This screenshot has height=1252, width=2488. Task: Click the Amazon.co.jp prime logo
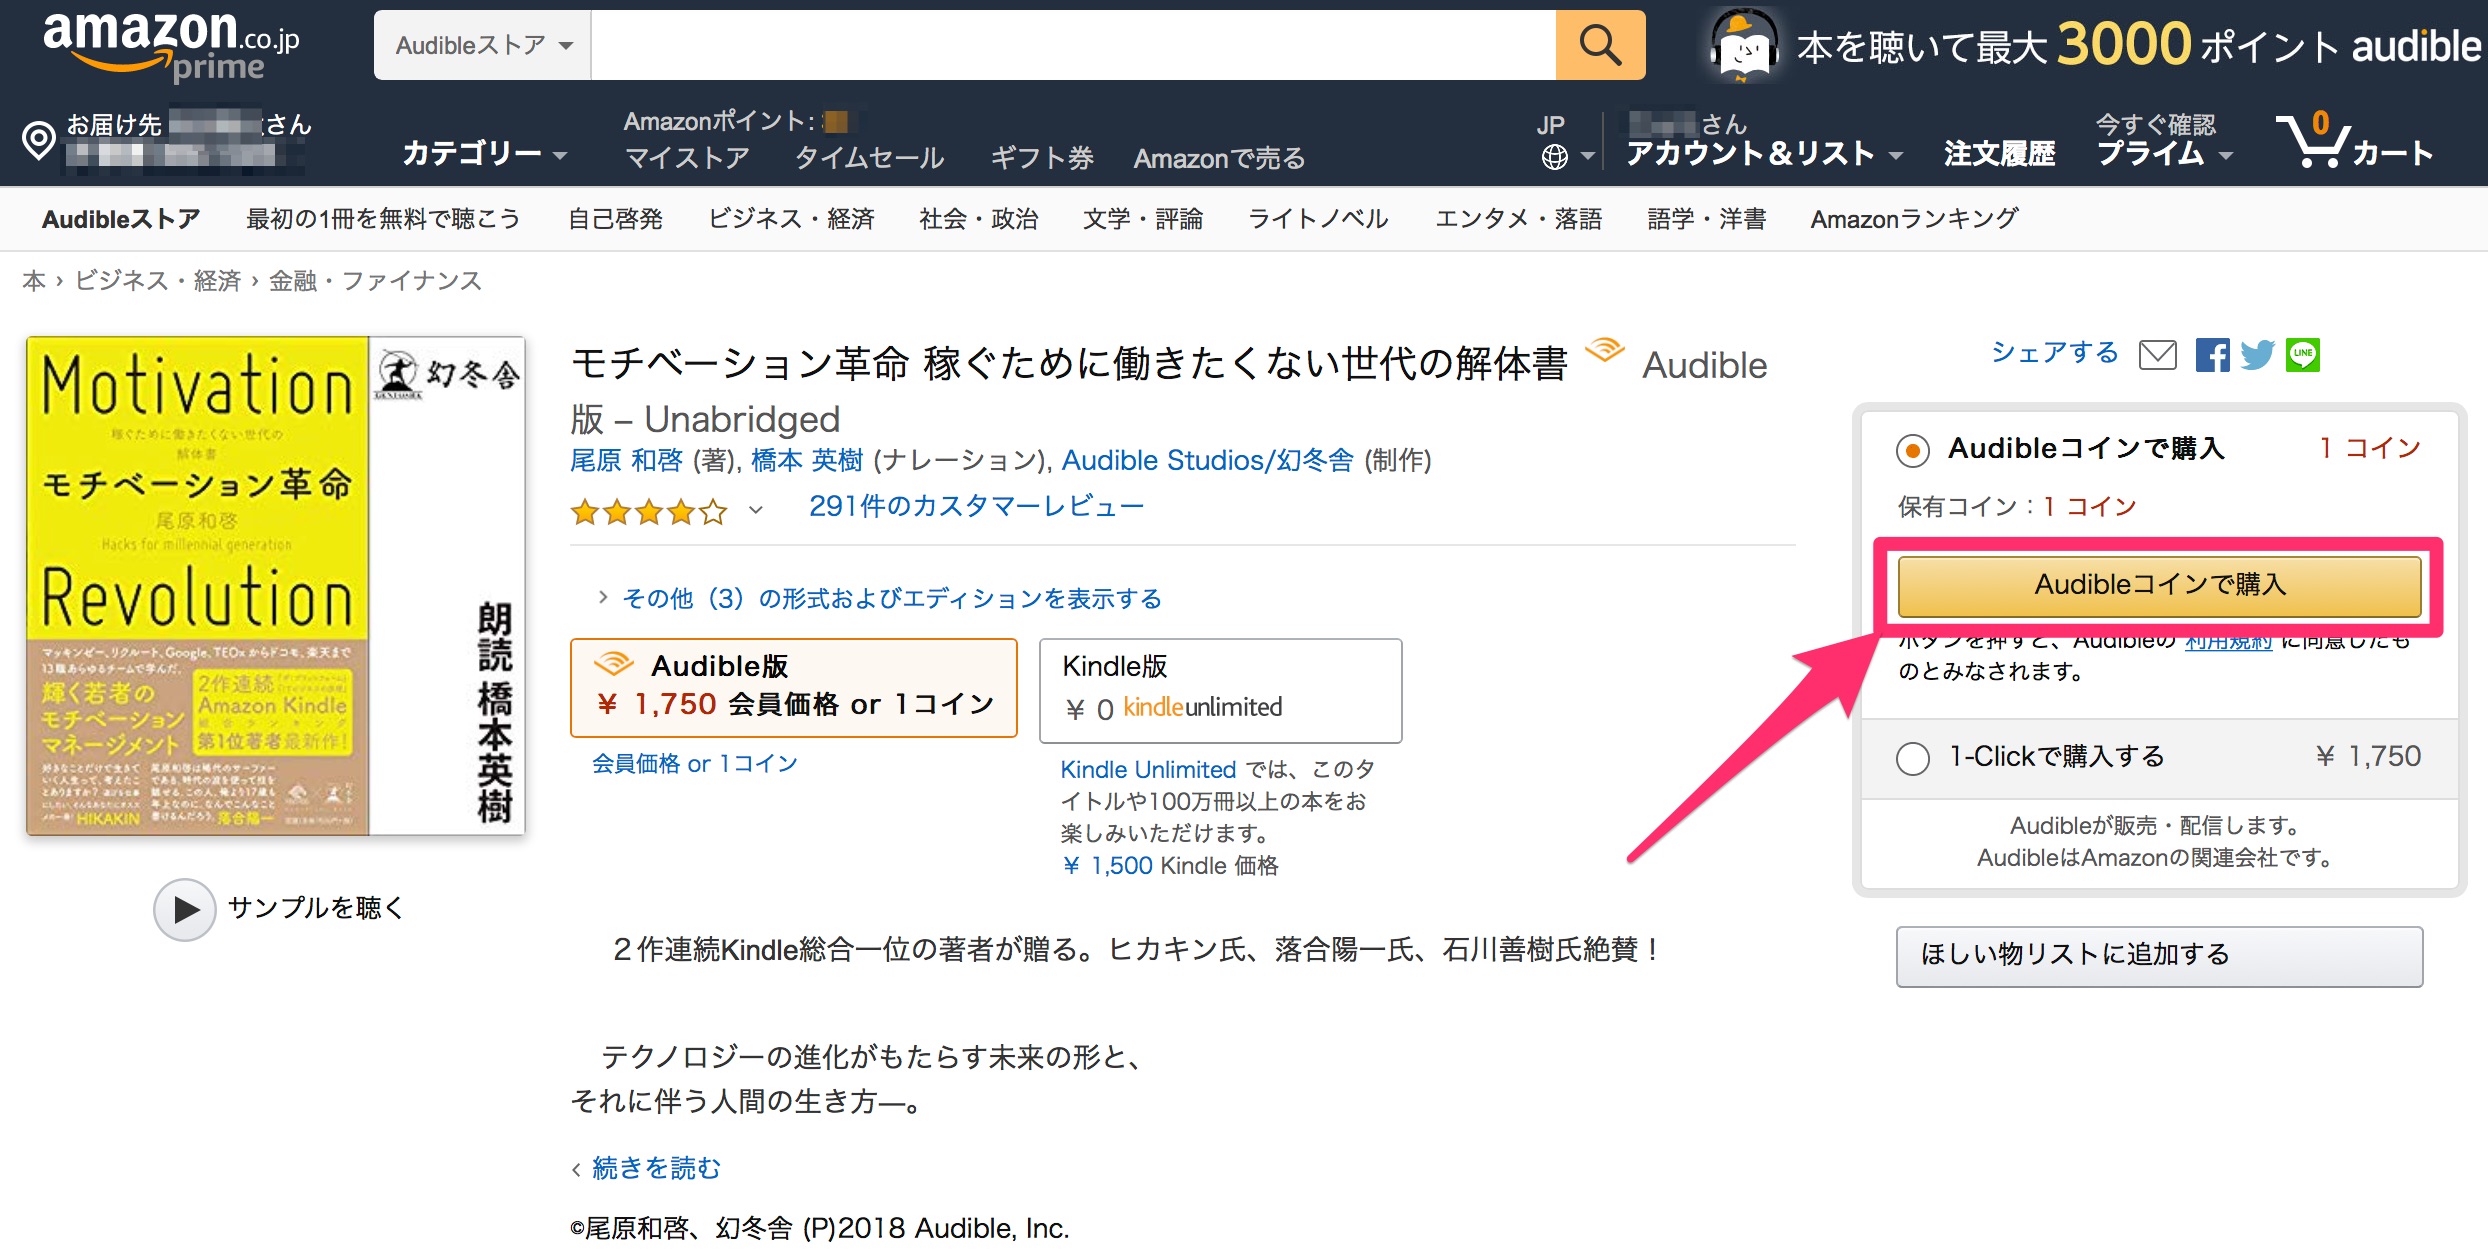pos(171,45)
